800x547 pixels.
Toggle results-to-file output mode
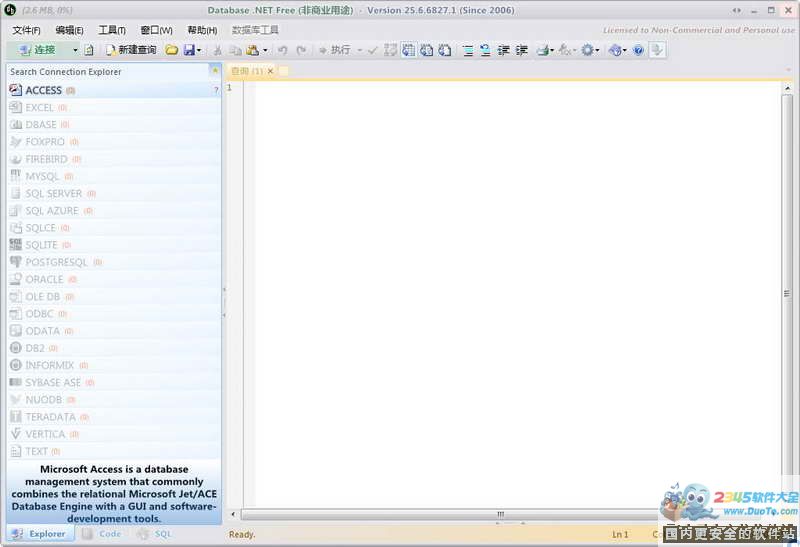click(445, 50)
